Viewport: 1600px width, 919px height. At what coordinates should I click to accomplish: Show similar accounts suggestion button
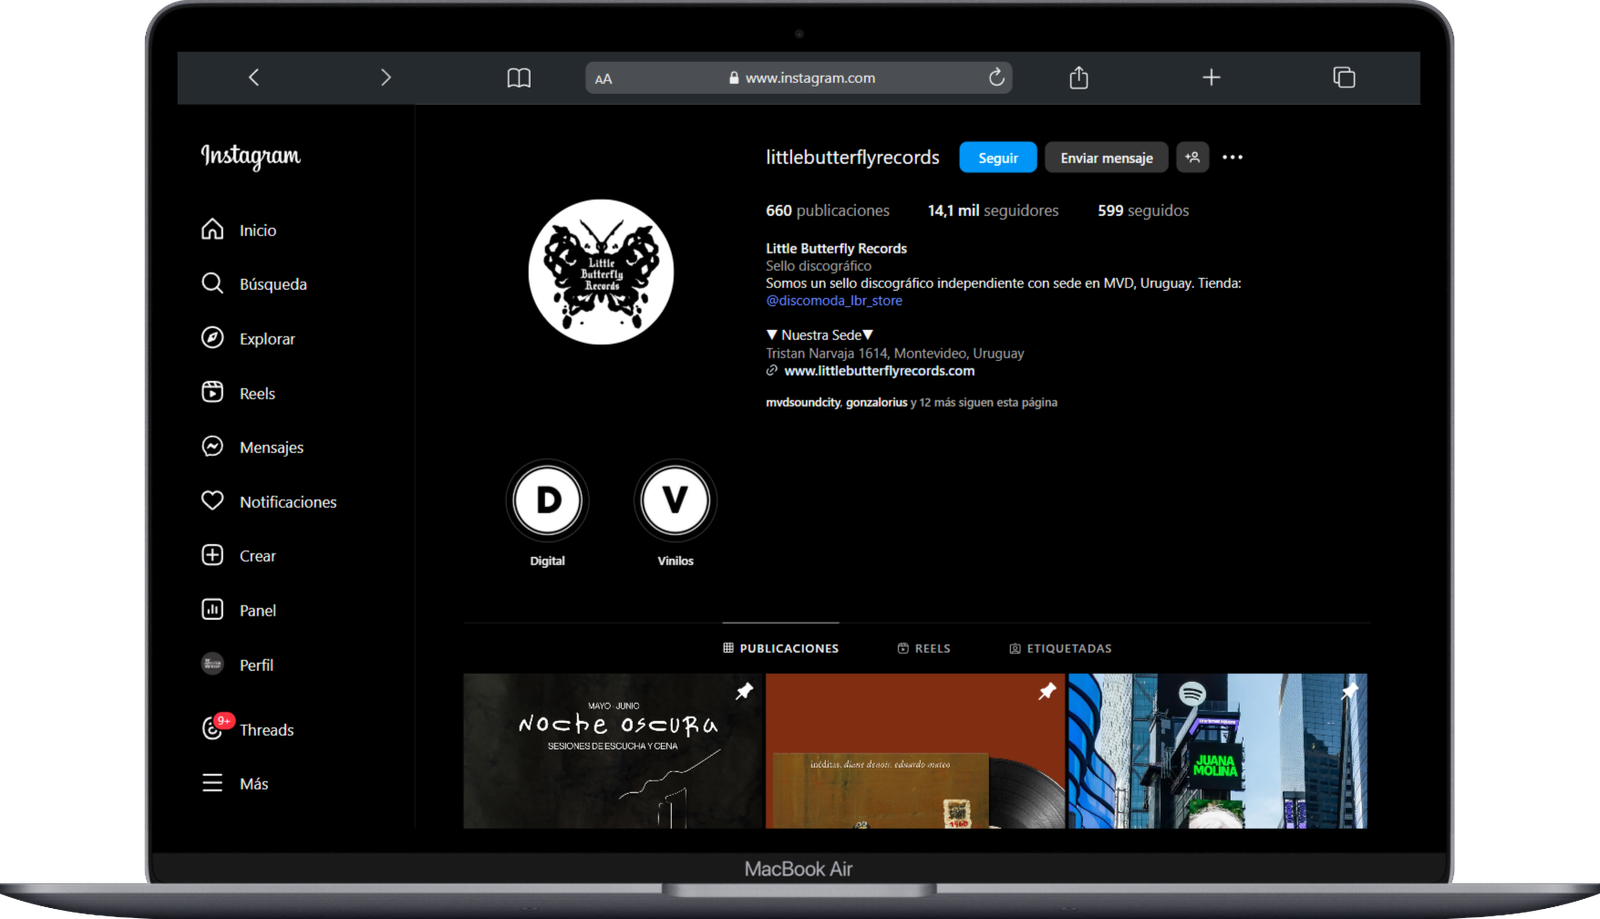(x=1192, y=157)
